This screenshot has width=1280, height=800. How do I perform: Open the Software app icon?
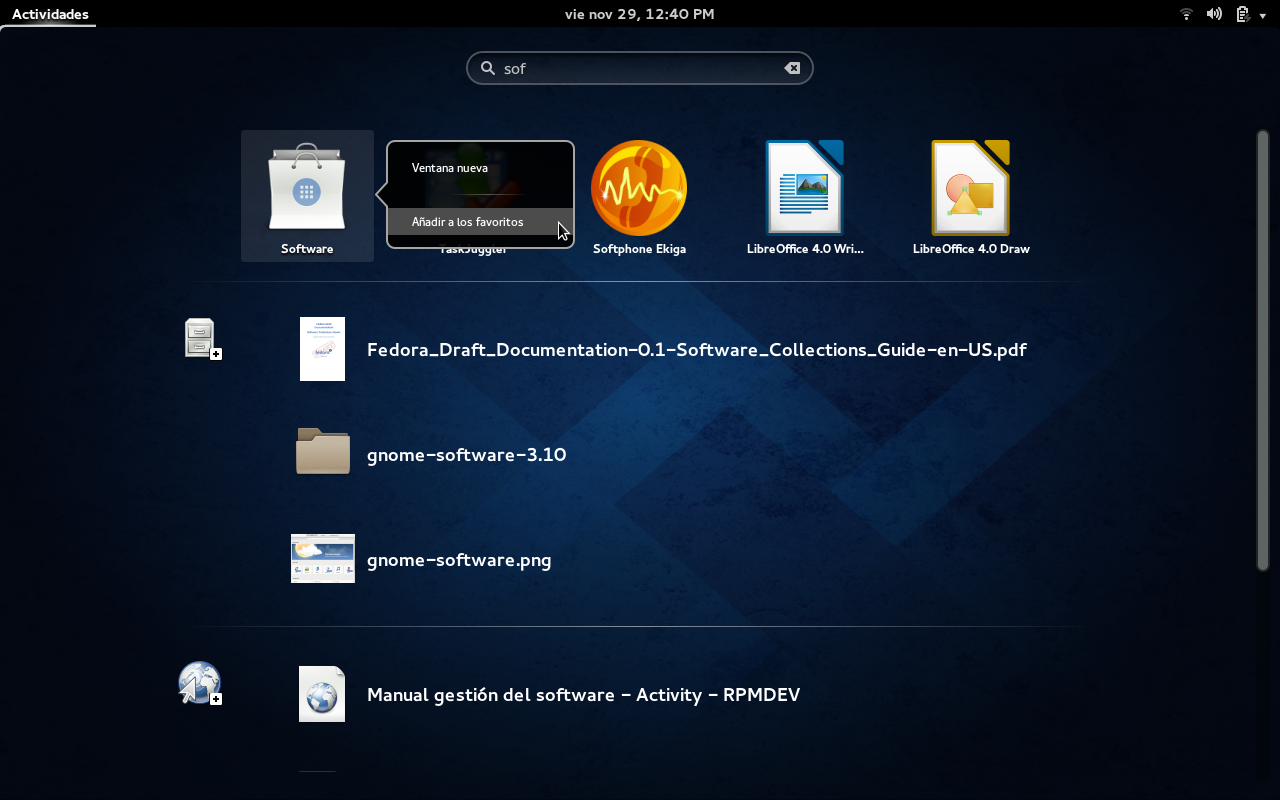[x=307, y=187]
